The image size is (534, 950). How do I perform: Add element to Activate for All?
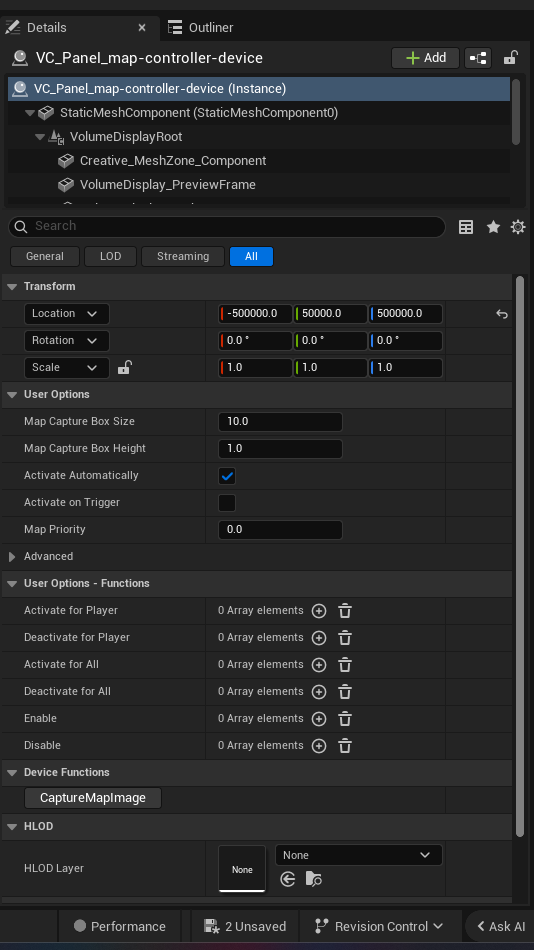pyautogui.click(x=319, y=665)
